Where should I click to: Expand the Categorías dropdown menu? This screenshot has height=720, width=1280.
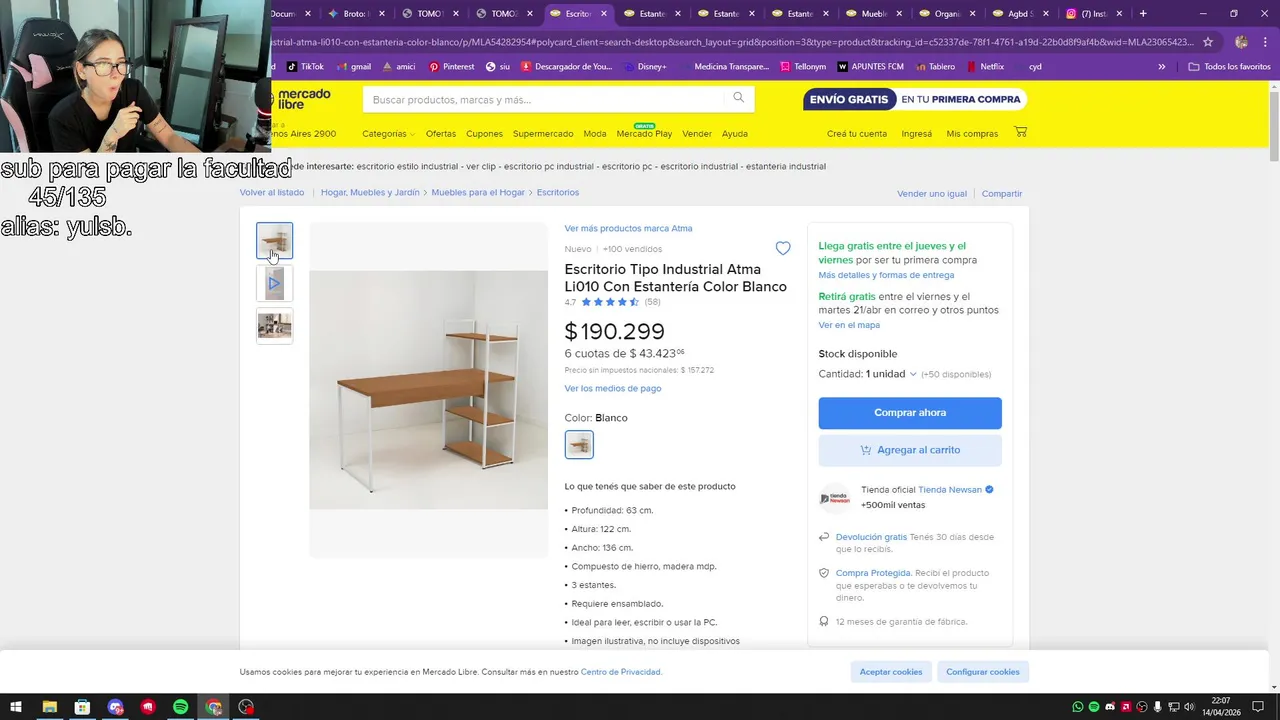pyautogui.click(x=388, y=134)
